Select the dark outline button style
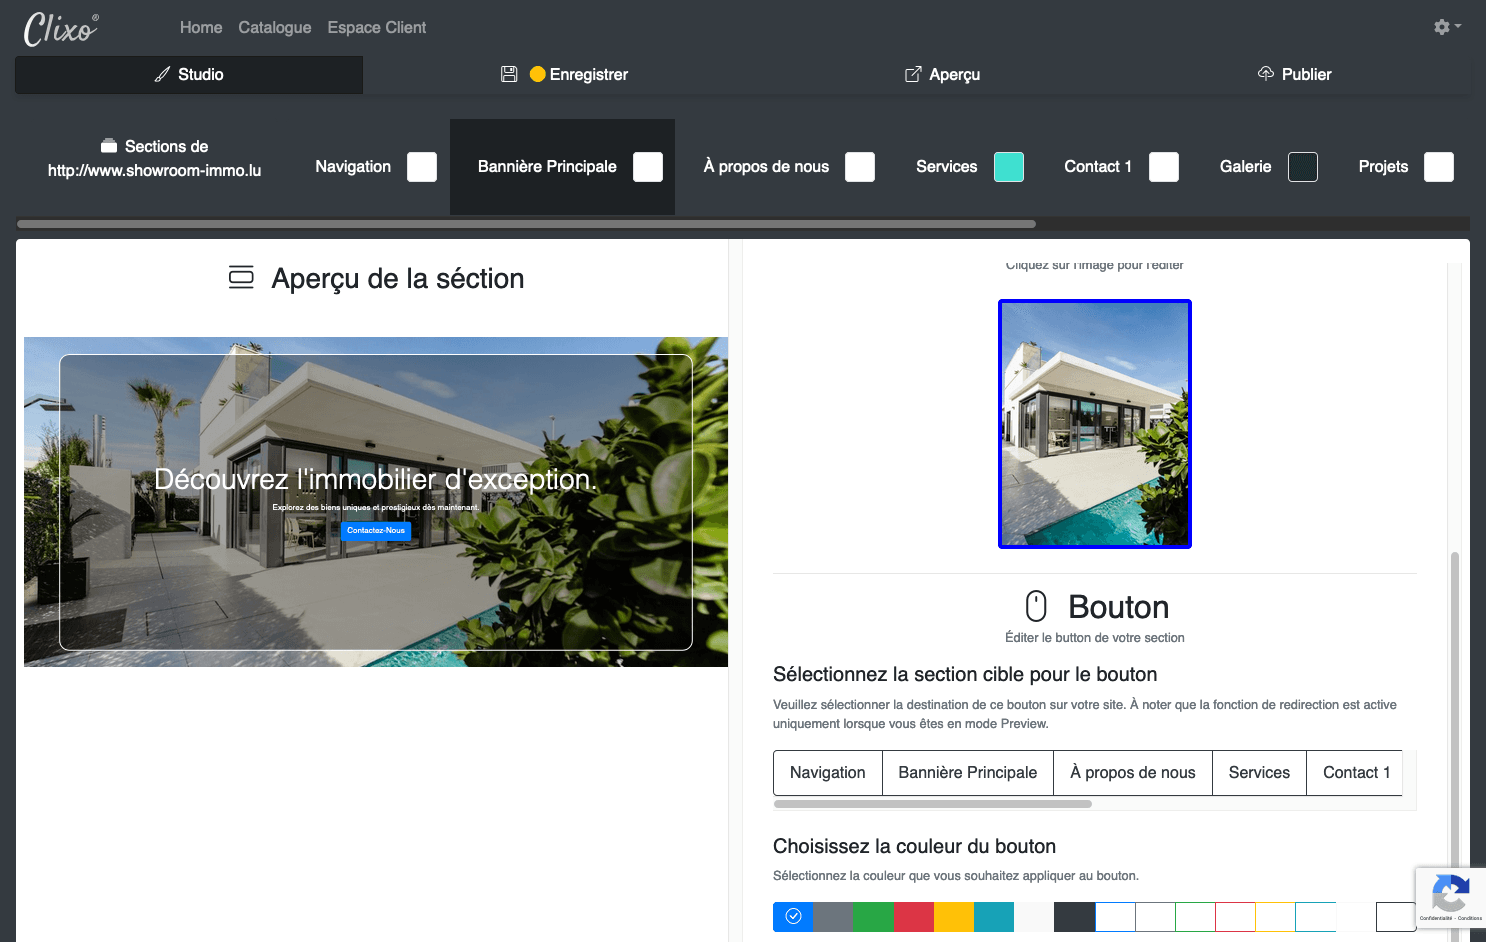Image resolution: width=1486 pixels, height=942 pixels. click(x=1396, y=917)
